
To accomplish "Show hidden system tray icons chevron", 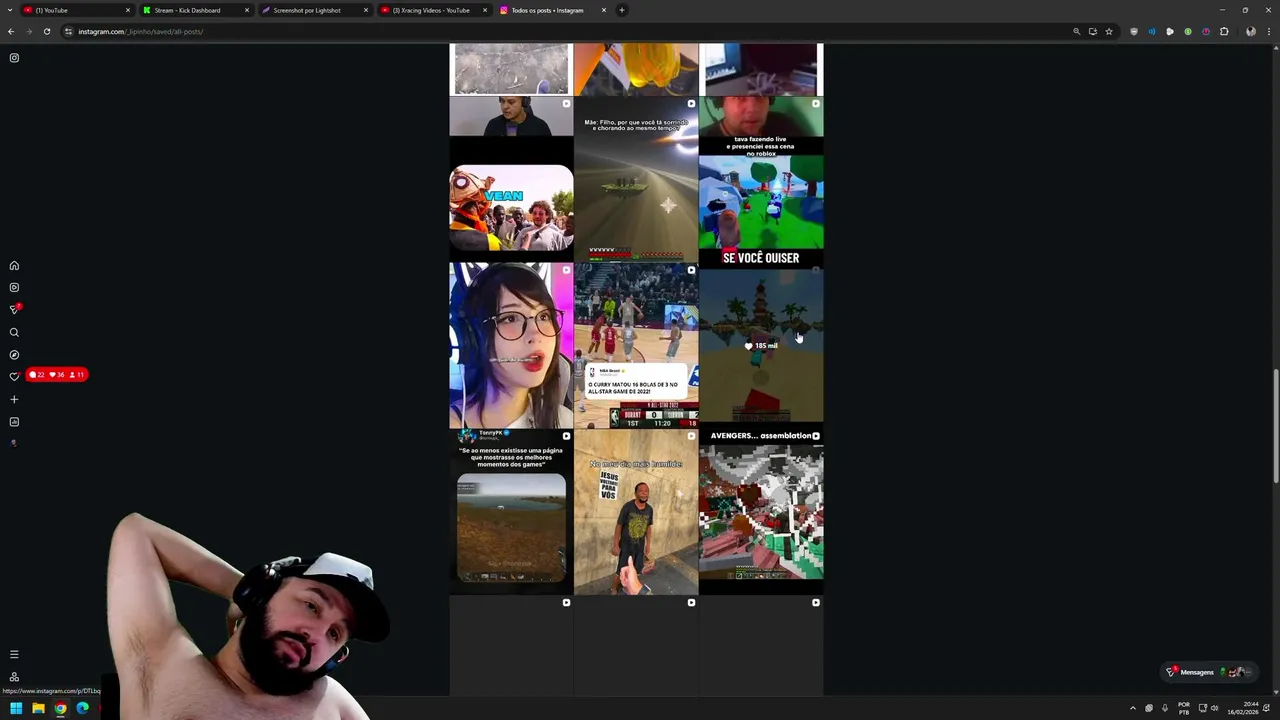I will click(x=1133, y=708).
